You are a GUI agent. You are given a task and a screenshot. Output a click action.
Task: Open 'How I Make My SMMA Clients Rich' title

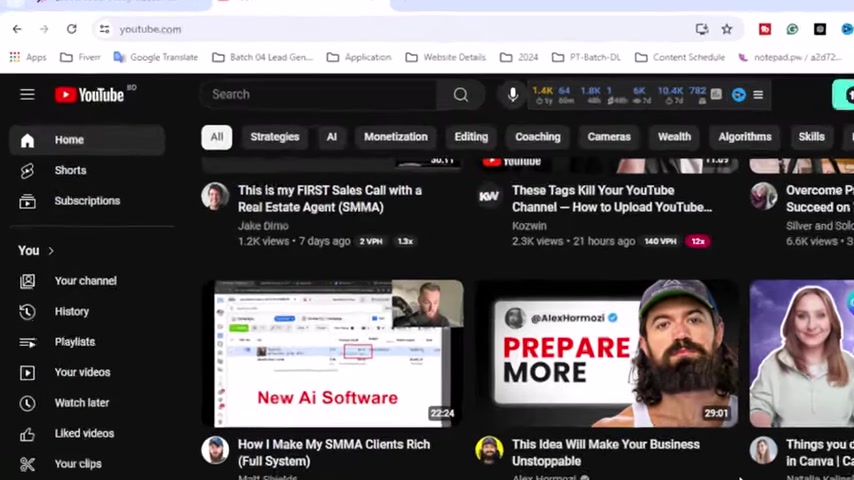334,453
